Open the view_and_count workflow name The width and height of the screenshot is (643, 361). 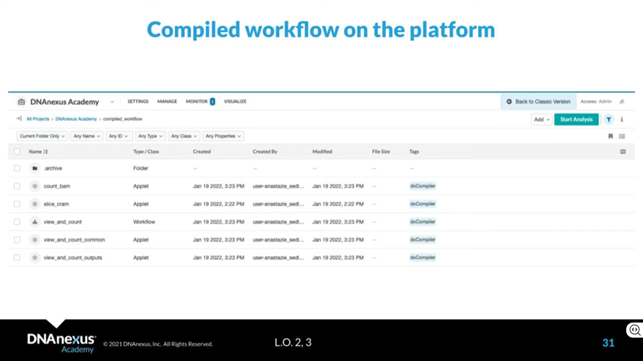tap(63, 222)
